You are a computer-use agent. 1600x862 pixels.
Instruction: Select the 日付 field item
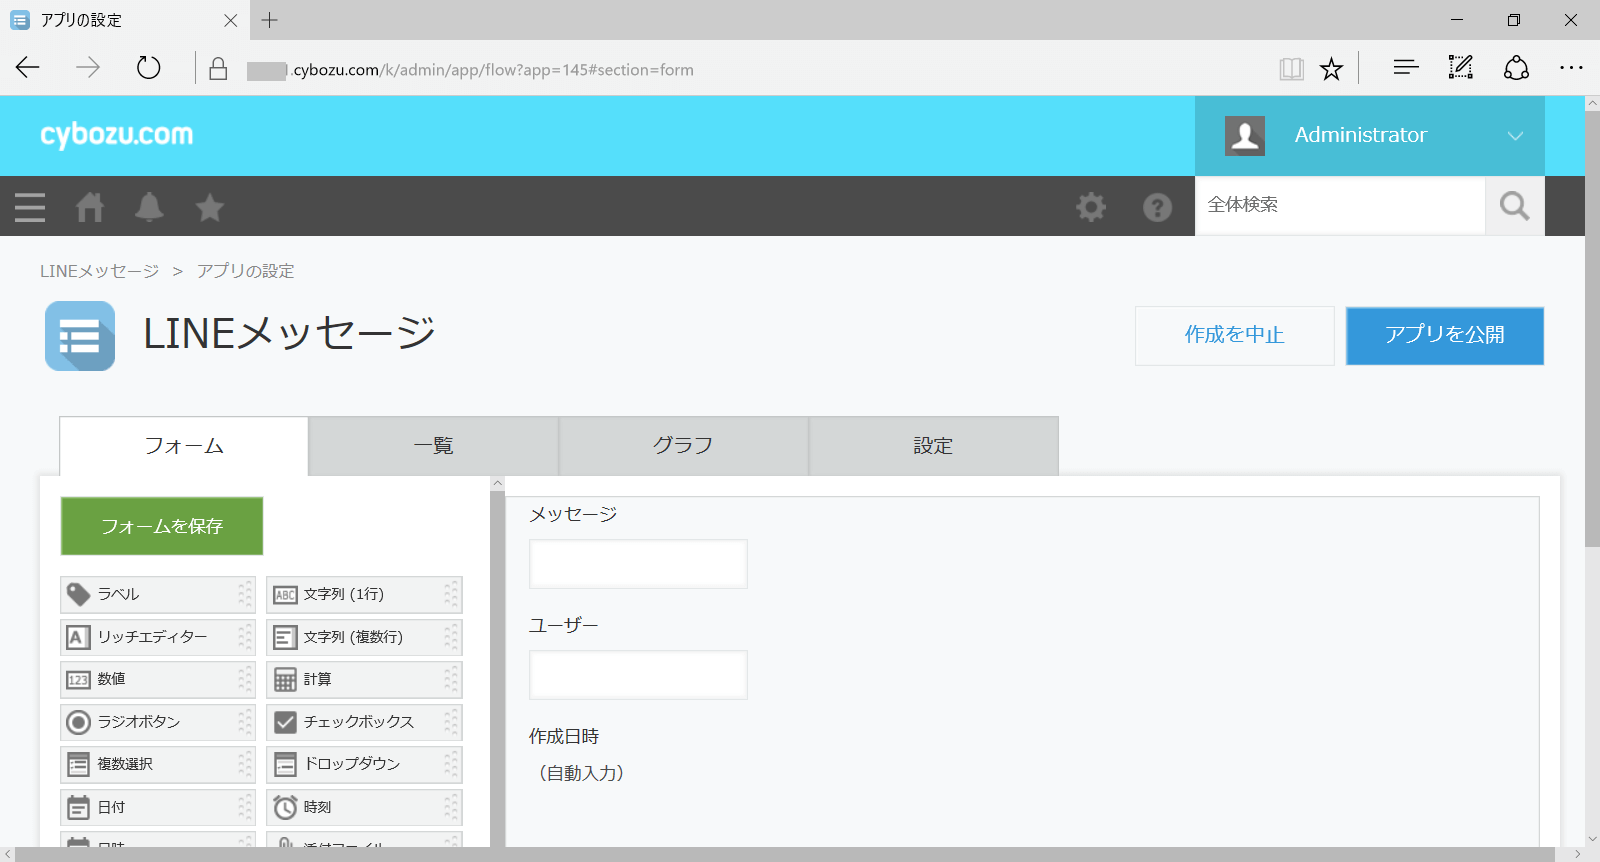[158, 807]
